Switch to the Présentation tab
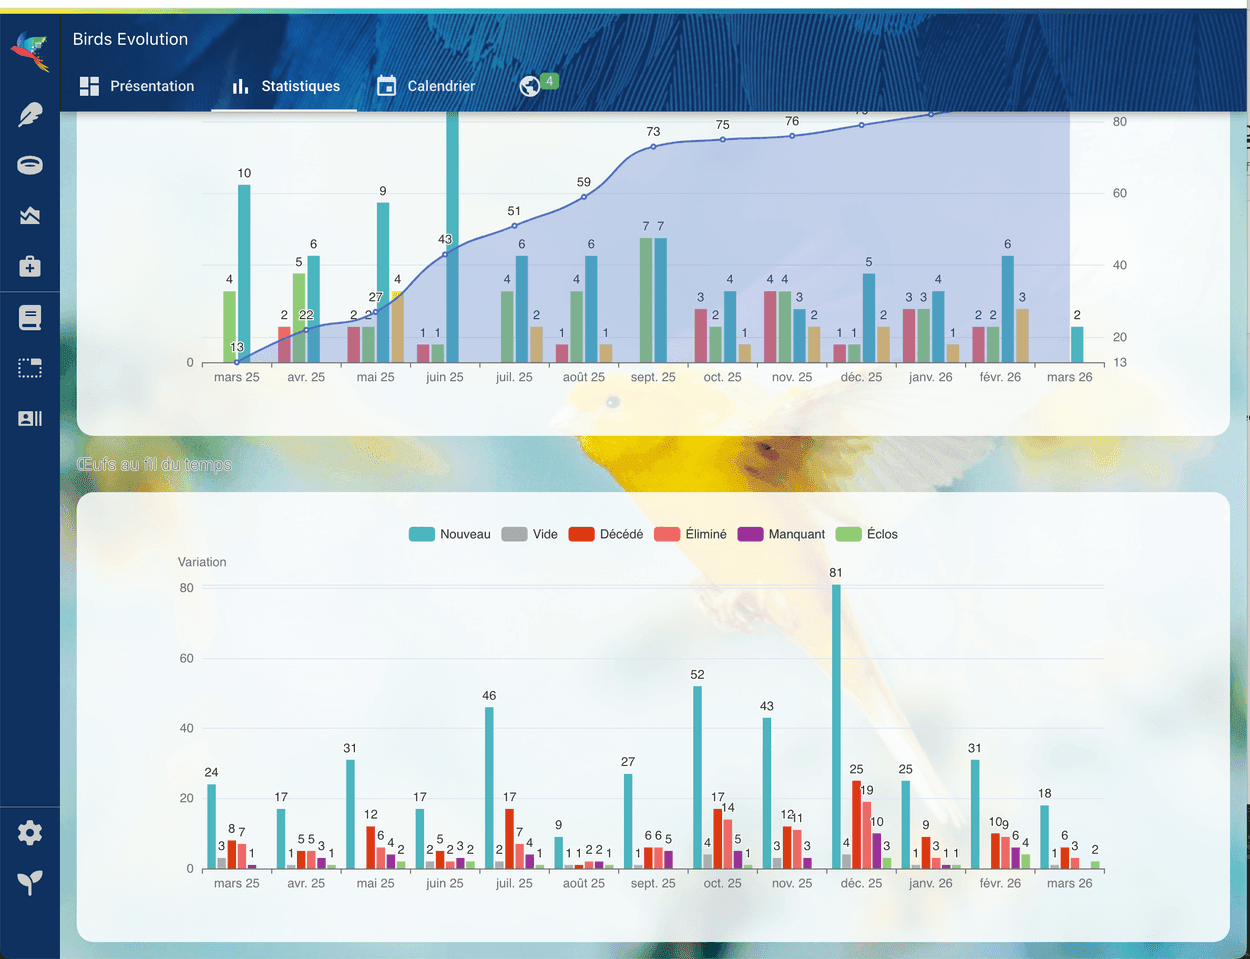 pyautogui.click(x=137, y=86)
